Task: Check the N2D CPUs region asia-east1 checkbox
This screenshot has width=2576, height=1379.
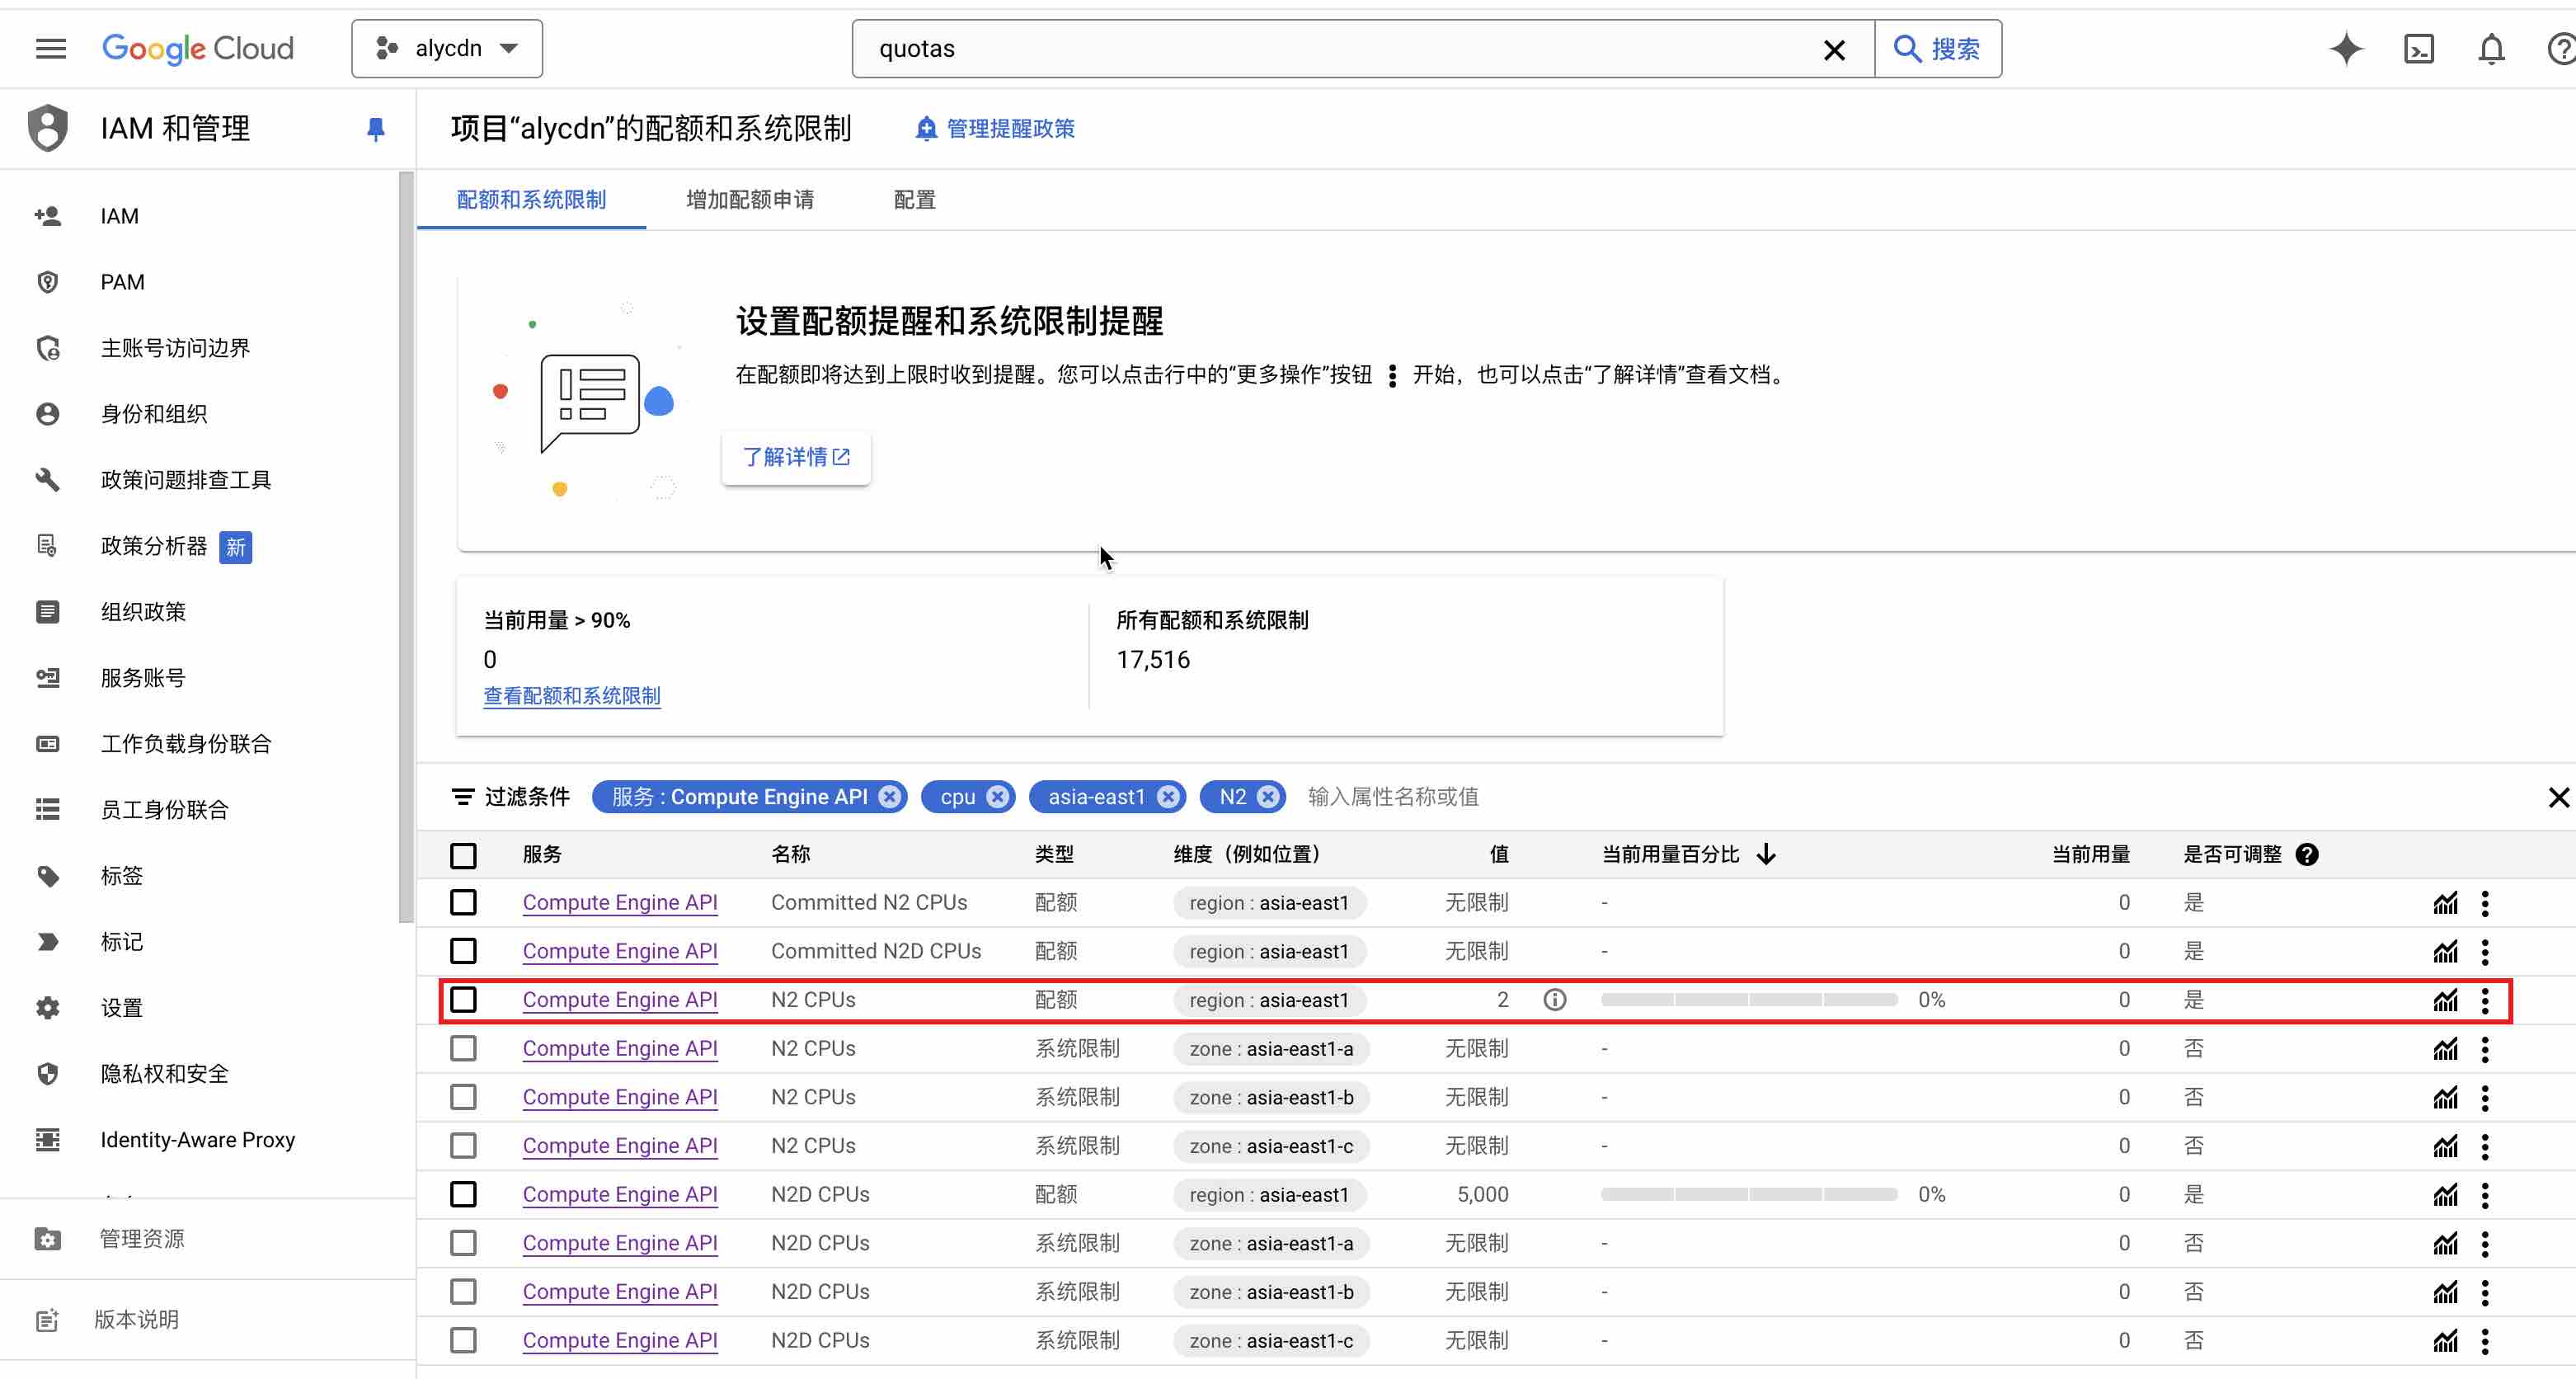Action: (463, 1195)
